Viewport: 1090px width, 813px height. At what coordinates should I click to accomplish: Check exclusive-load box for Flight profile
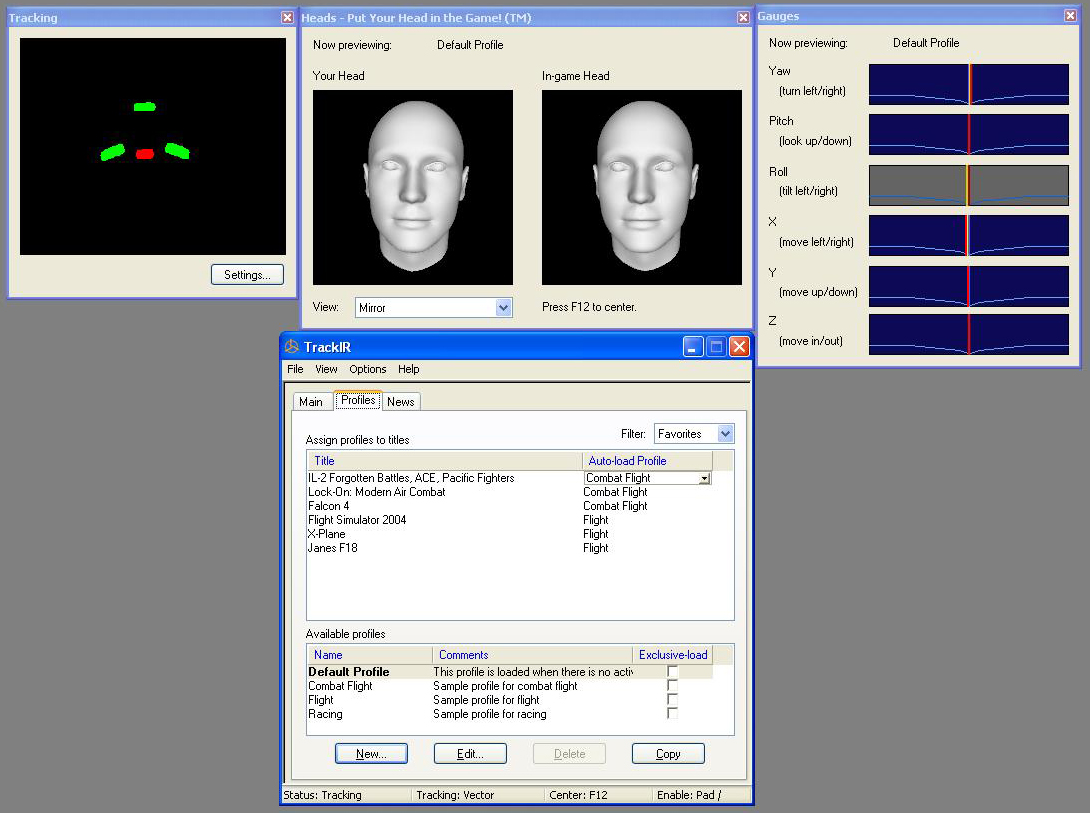point(672,700)
